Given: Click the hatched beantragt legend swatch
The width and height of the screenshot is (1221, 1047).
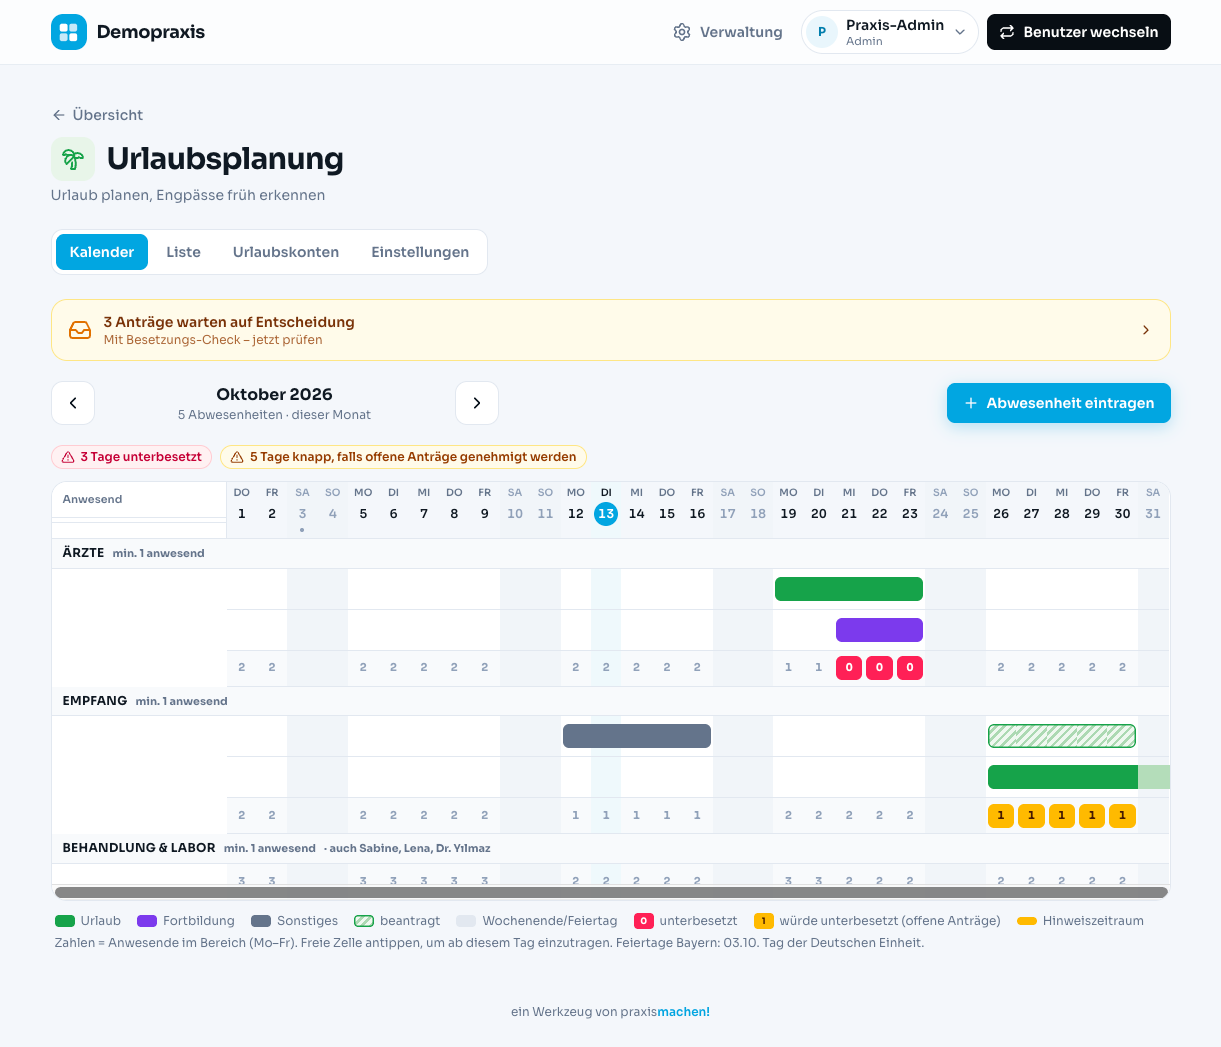Looking at the screenshot, I should tap(364, 921).
